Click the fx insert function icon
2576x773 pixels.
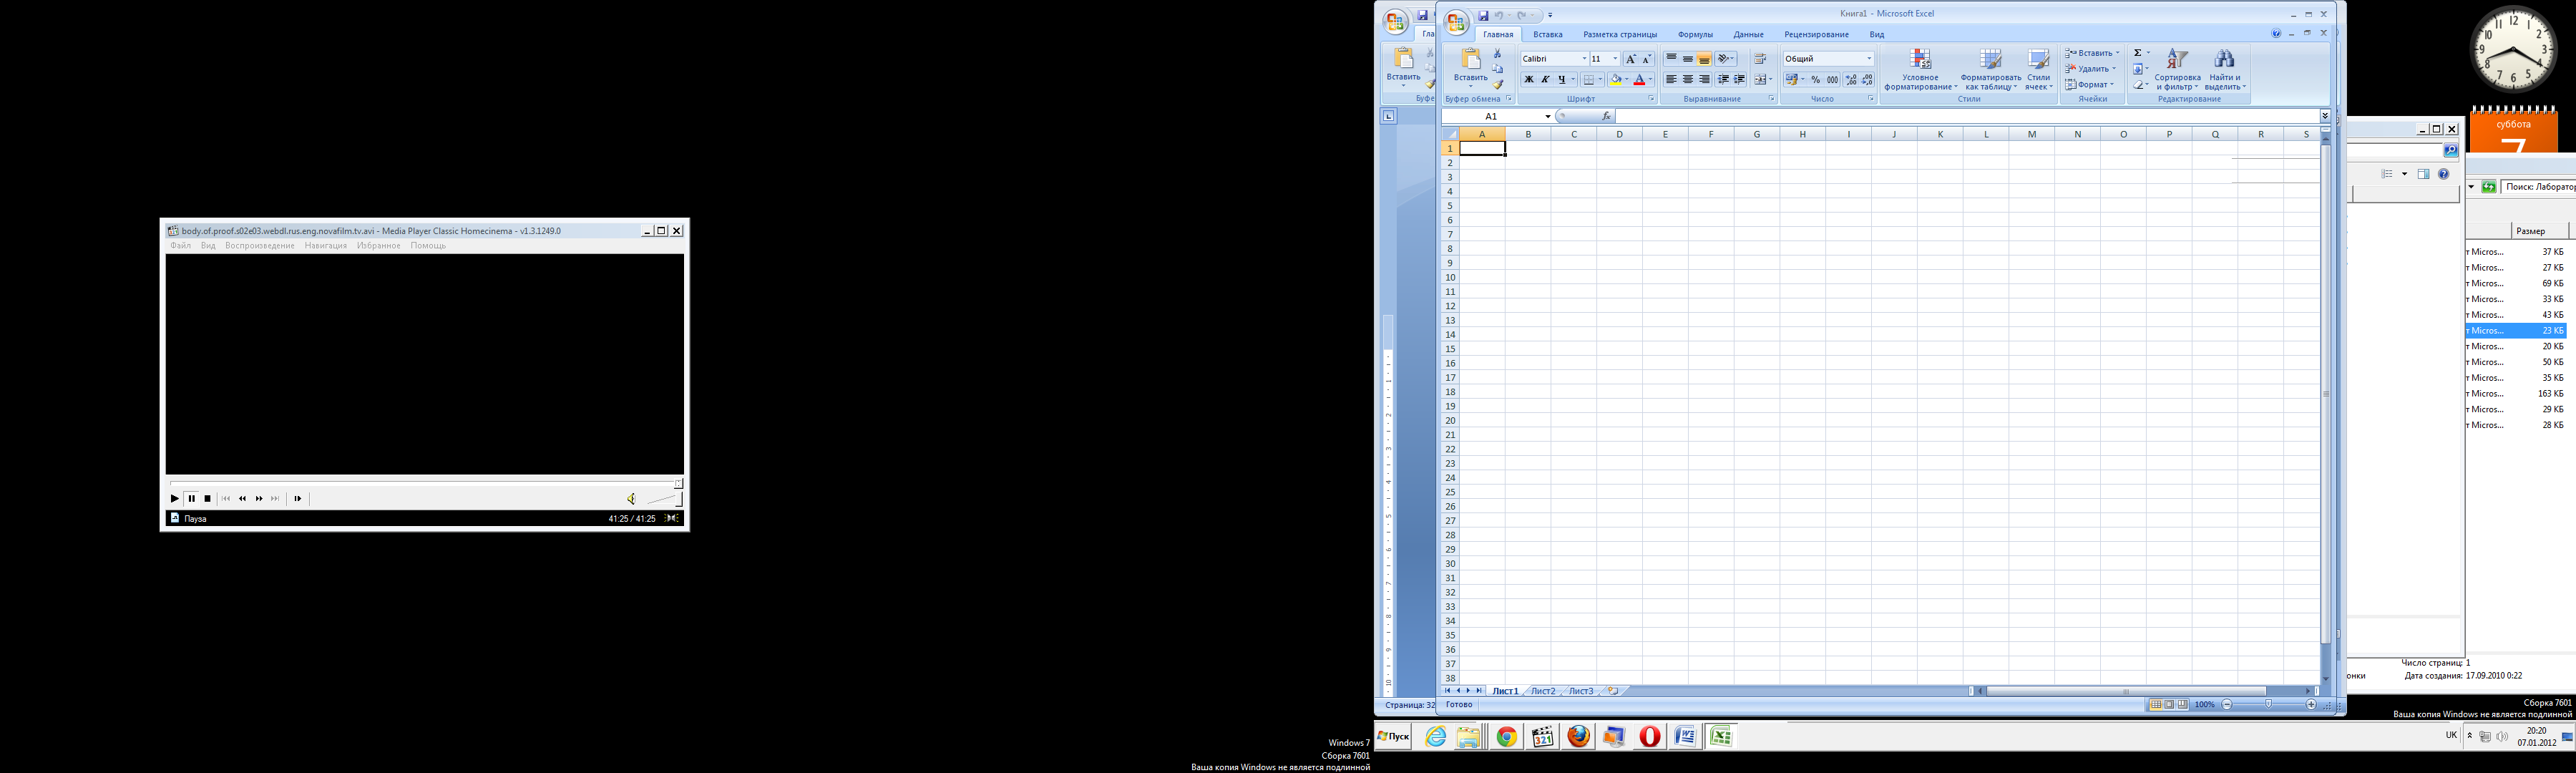point(1606,117)
